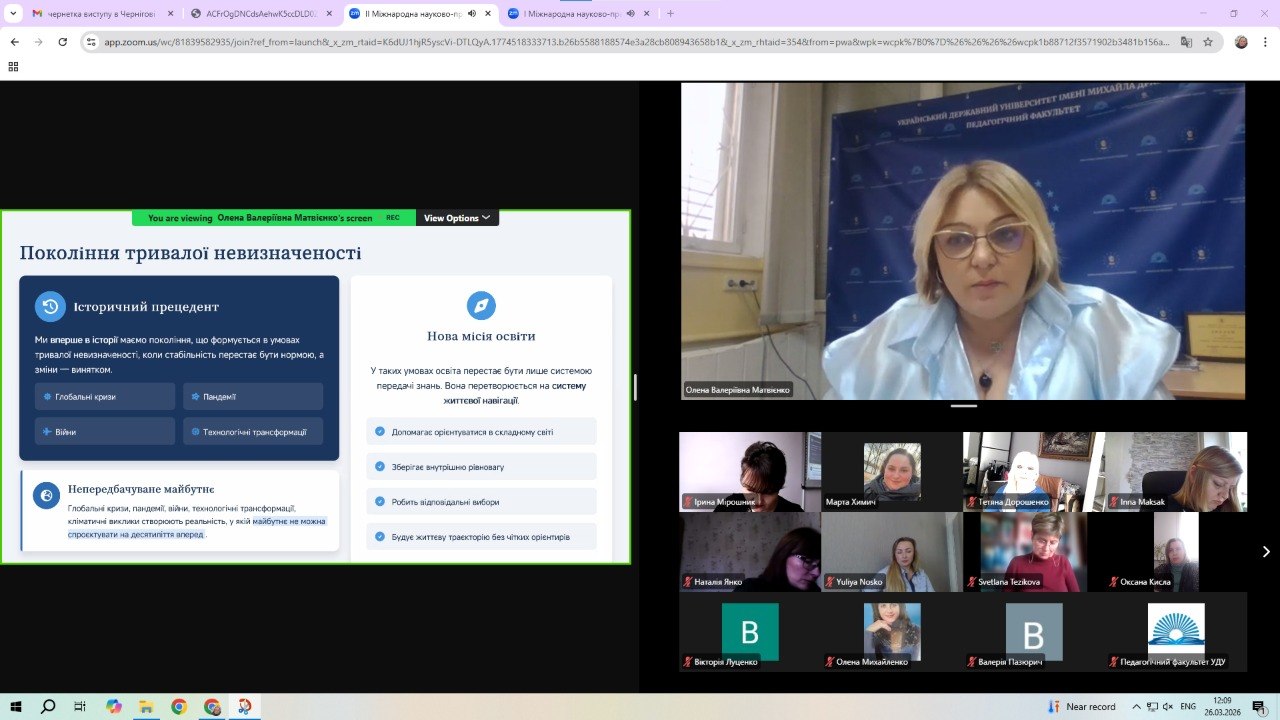The image size is (1280, 720).
Task: Open the site information icon in address bar
Action: pyautogui.click(x=92, y=42)
